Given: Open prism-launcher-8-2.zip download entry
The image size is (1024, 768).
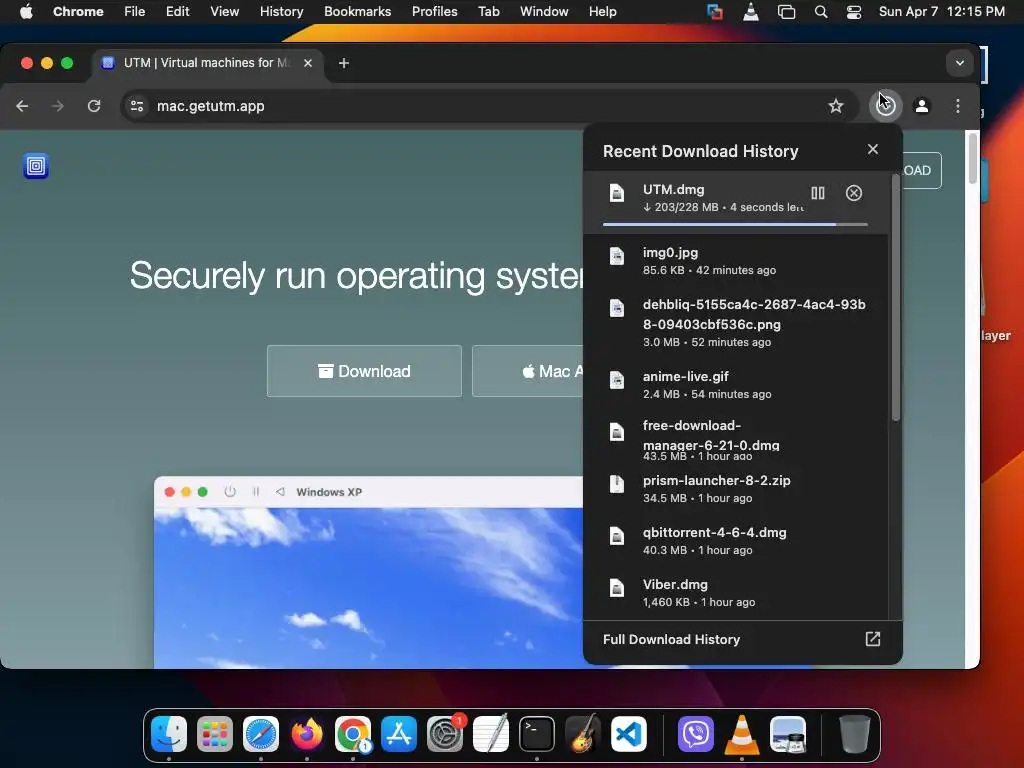Looking at the screenshot, I should point(735,488).
